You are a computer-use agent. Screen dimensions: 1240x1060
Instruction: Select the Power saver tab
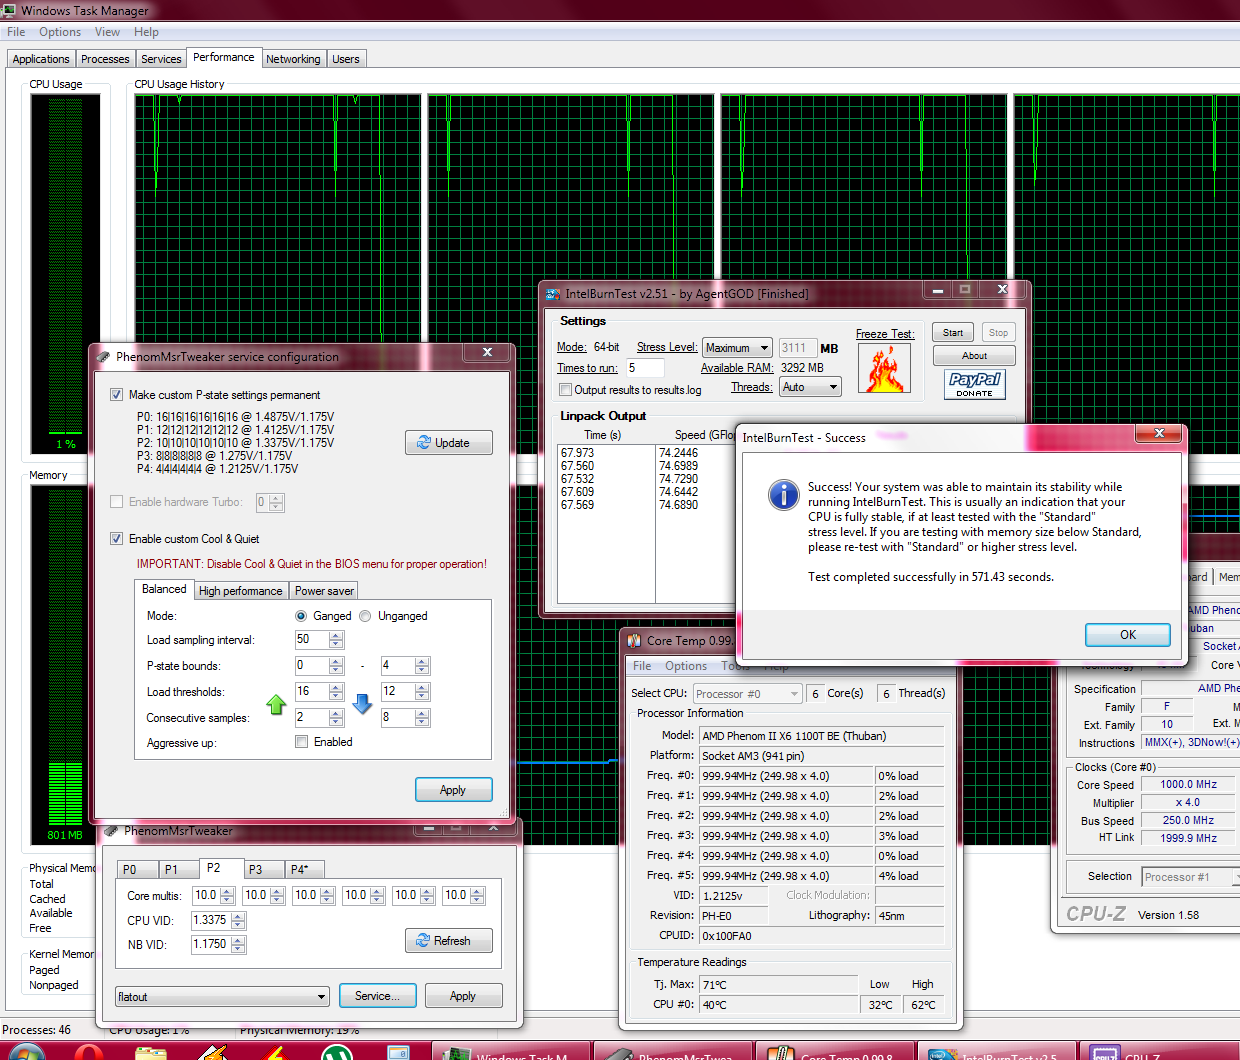click(324, 591)
